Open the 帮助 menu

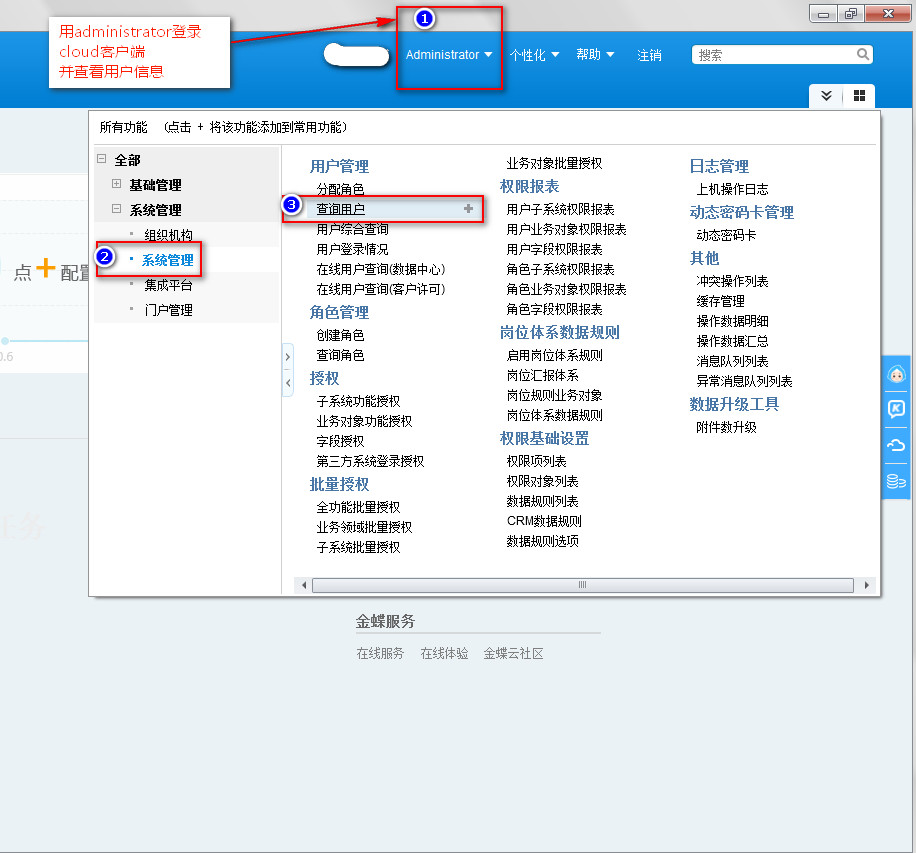[x=595, y=55]
